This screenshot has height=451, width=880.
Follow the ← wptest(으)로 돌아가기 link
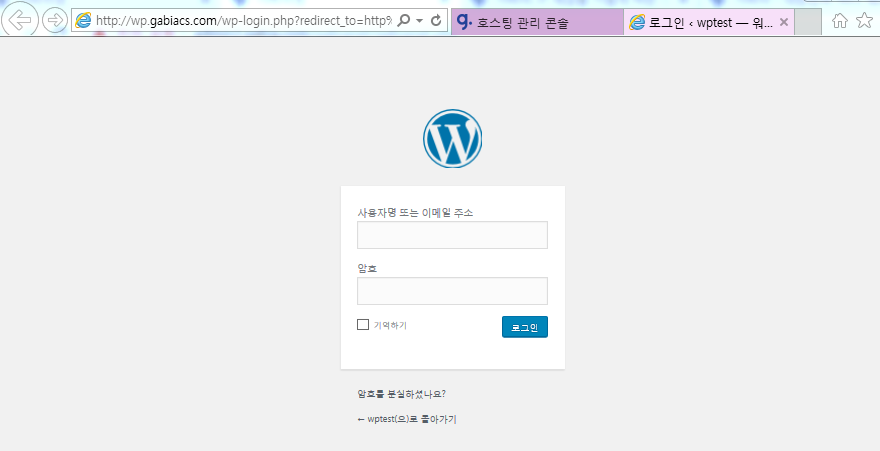pyautogui.click(x=407, y=419)
